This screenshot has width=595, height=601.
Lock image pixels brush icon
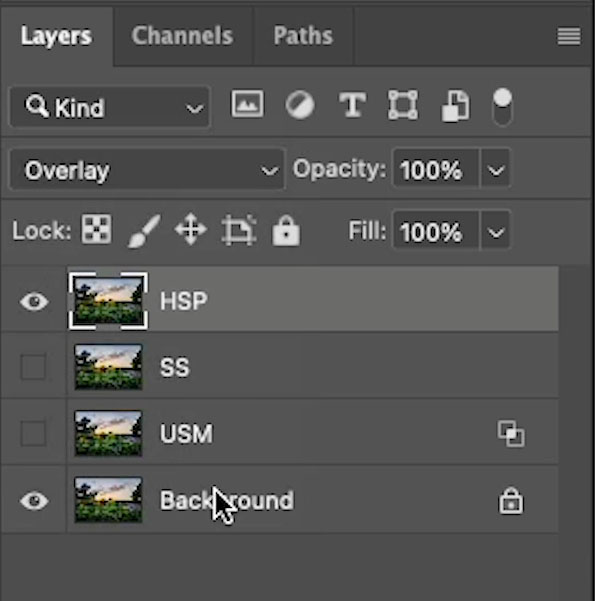coord(144,231)
